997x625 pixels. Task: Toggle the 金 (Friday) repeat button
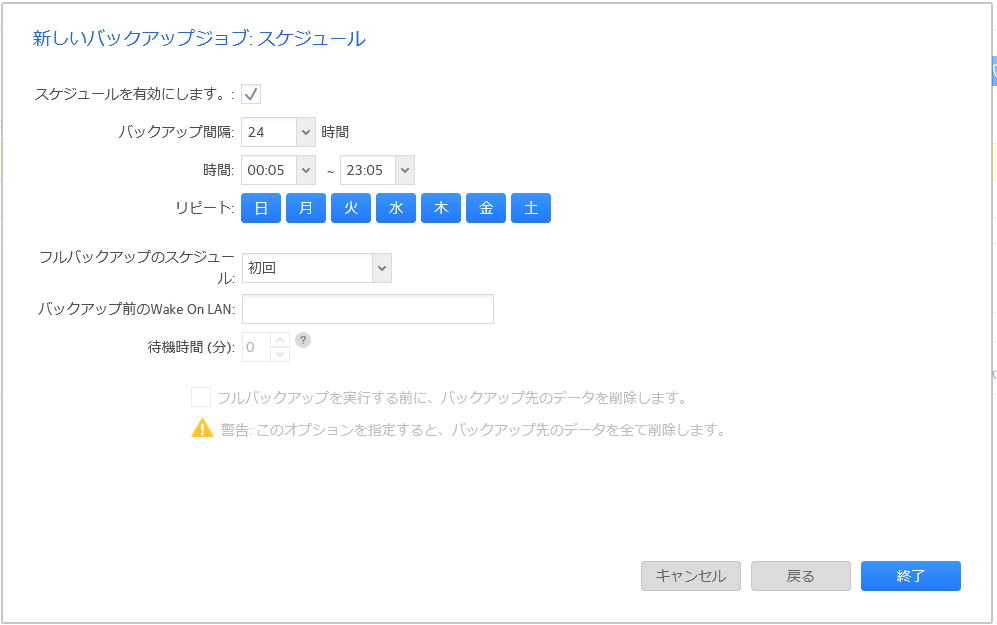tap(486, 208)
